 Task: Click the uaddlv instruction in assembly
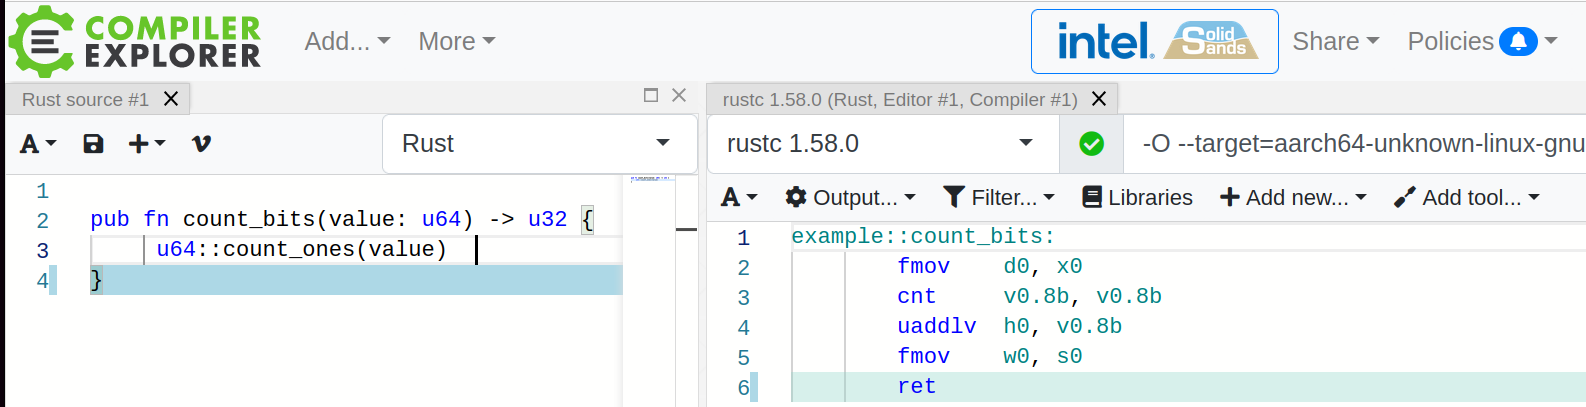click(936, 327)
